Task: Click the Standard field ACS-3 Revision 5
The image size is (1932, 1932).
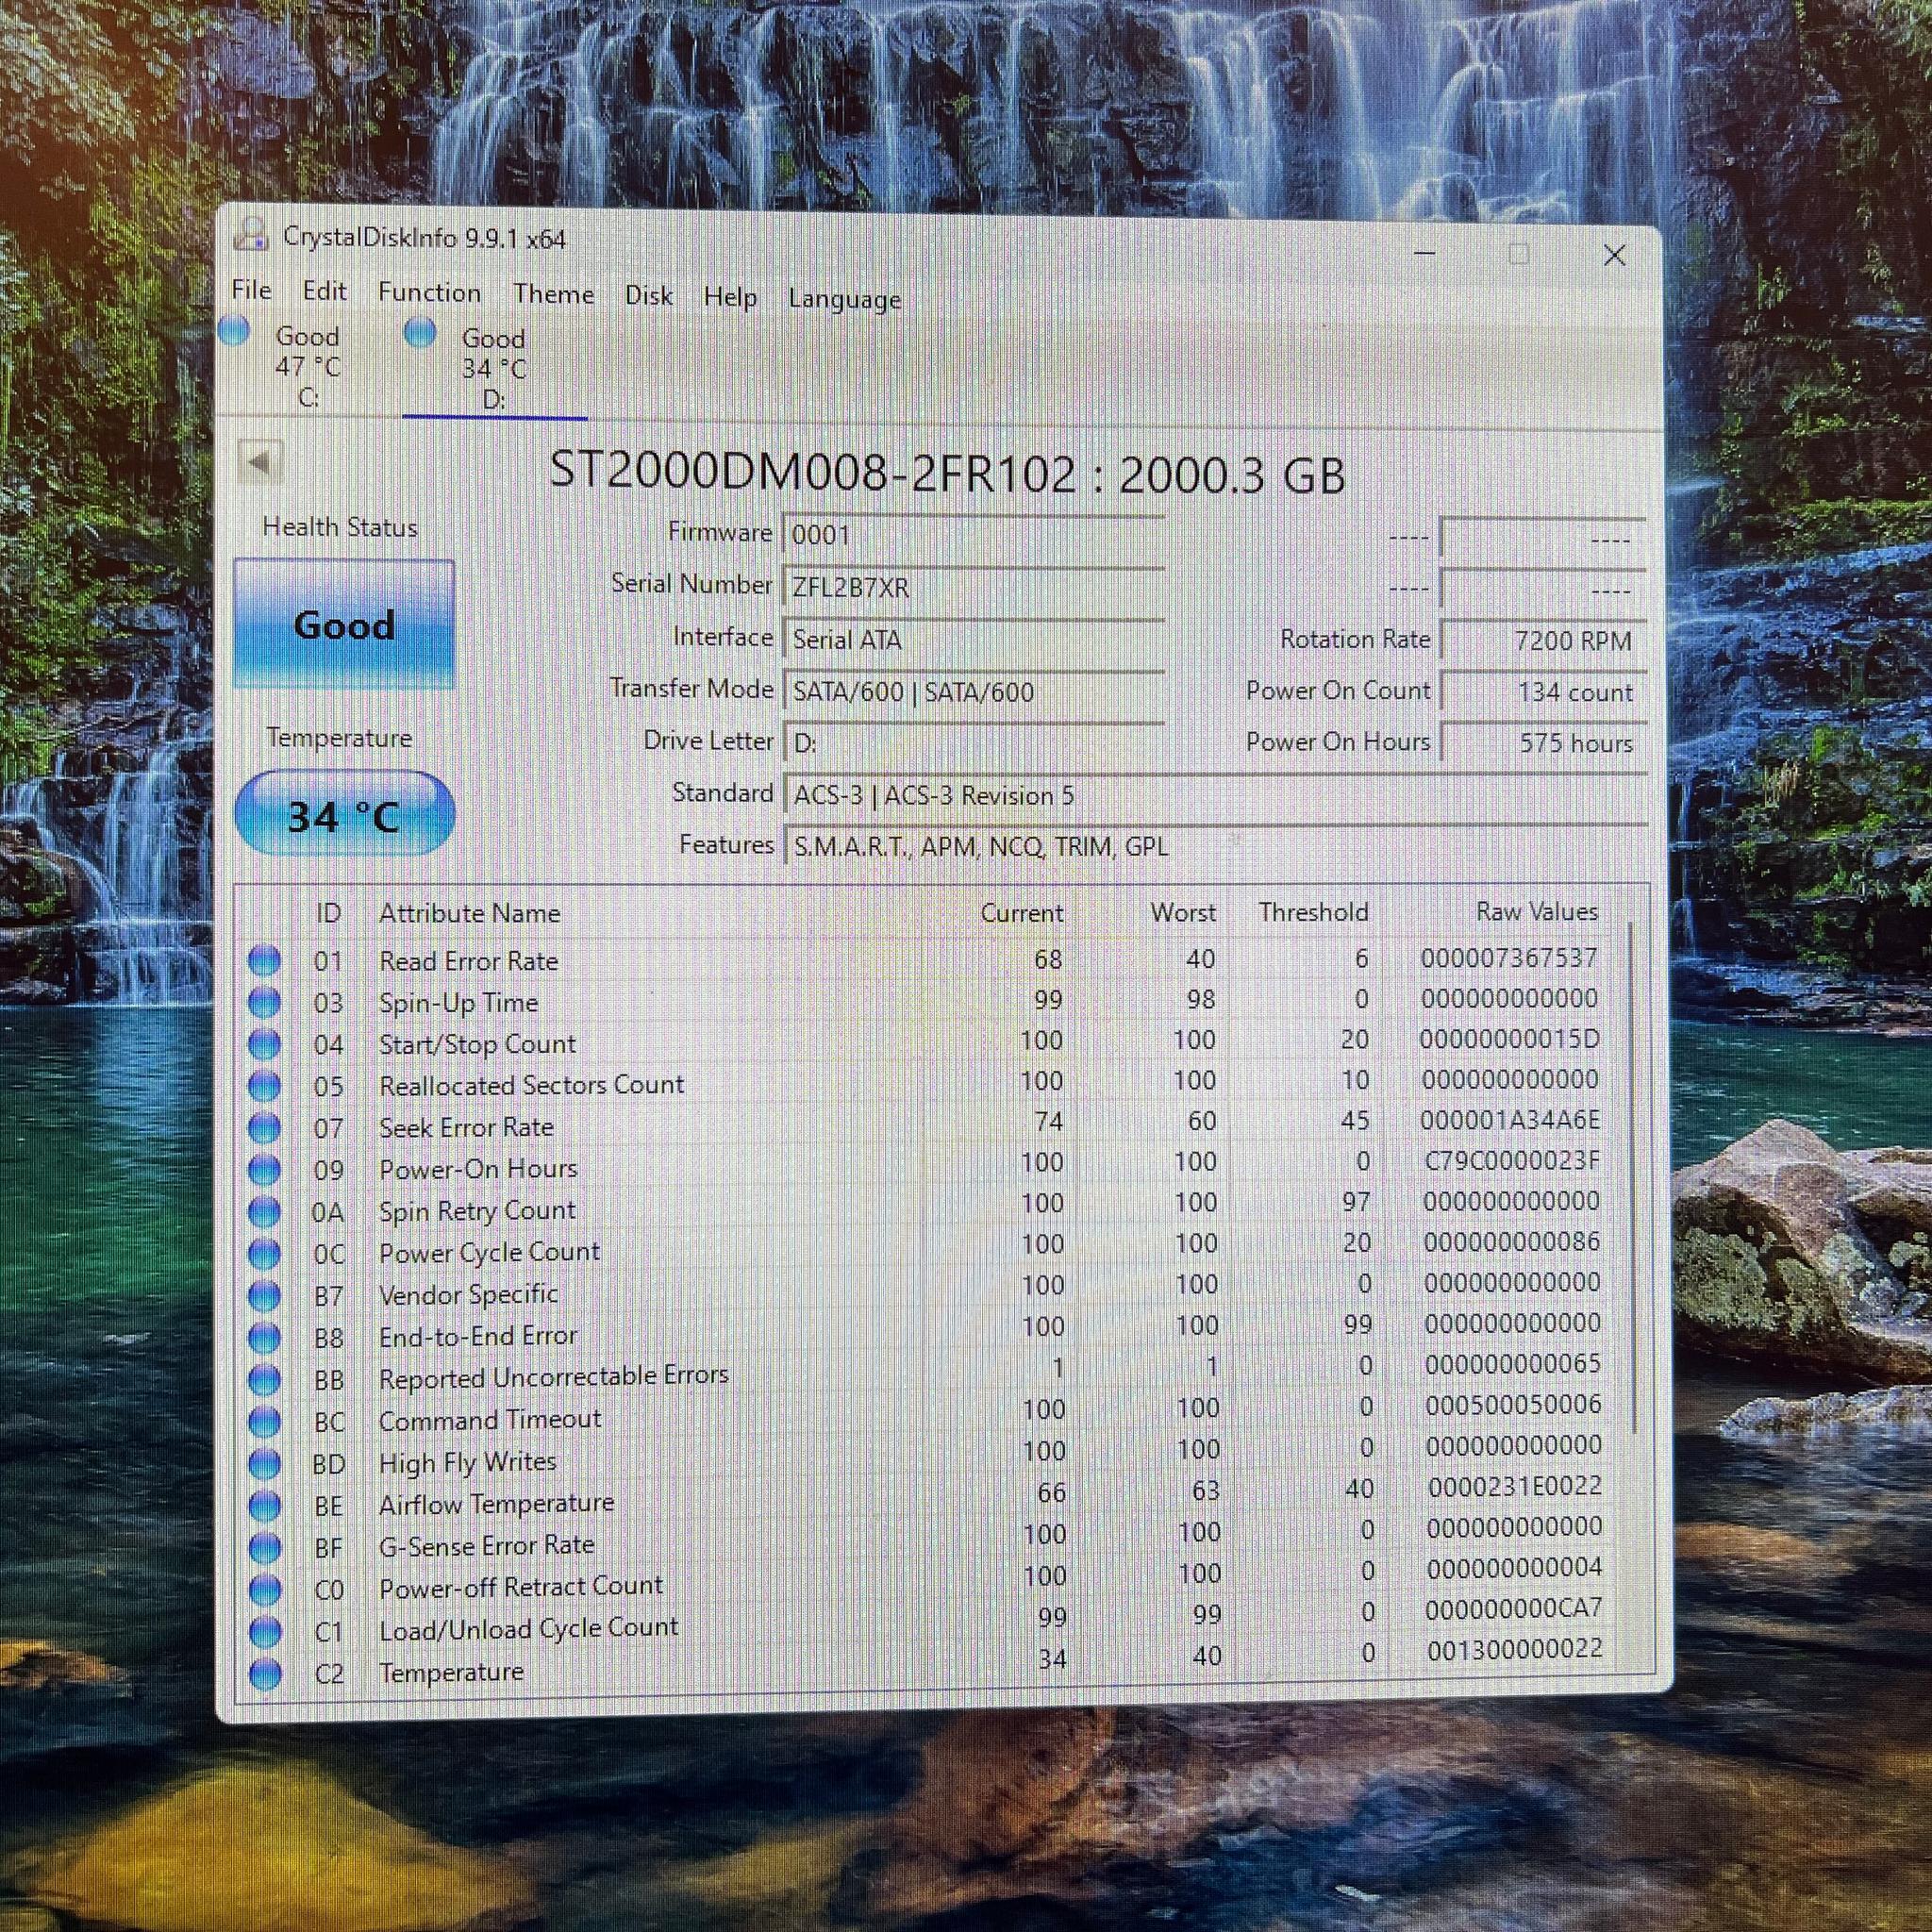Action: (1216, 796)
